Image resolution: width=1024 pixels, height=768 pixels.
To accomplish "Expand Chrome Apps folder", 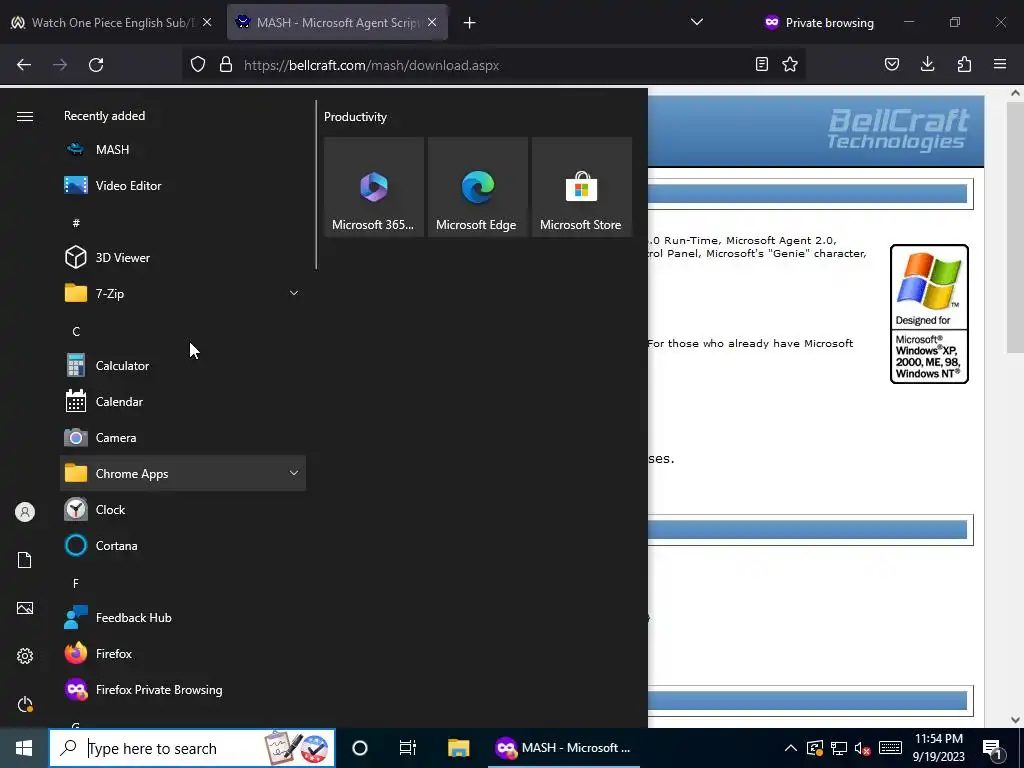I will click(183, 473).
